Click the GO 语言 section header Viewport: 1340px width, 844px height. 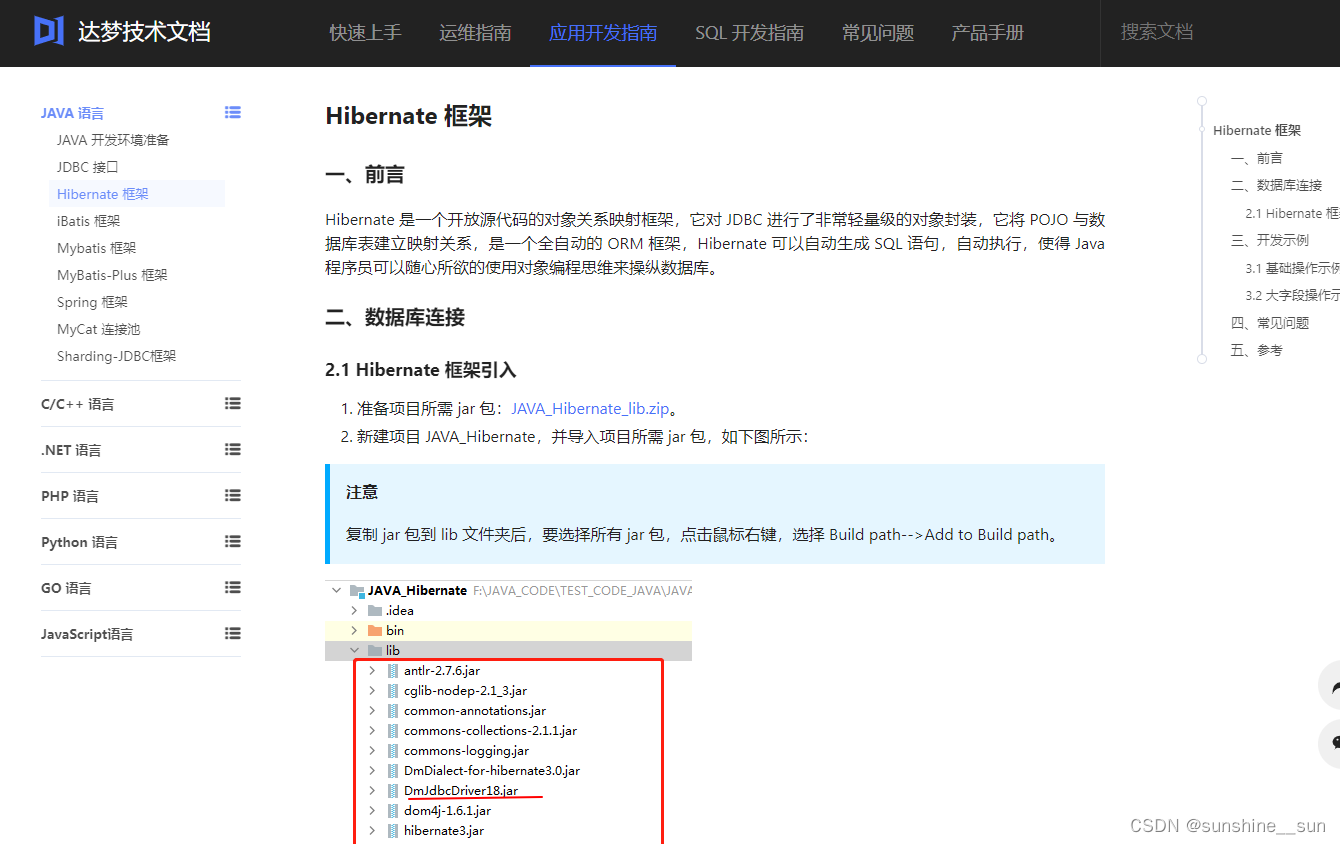pyautogui.click(x=66, y=588)
